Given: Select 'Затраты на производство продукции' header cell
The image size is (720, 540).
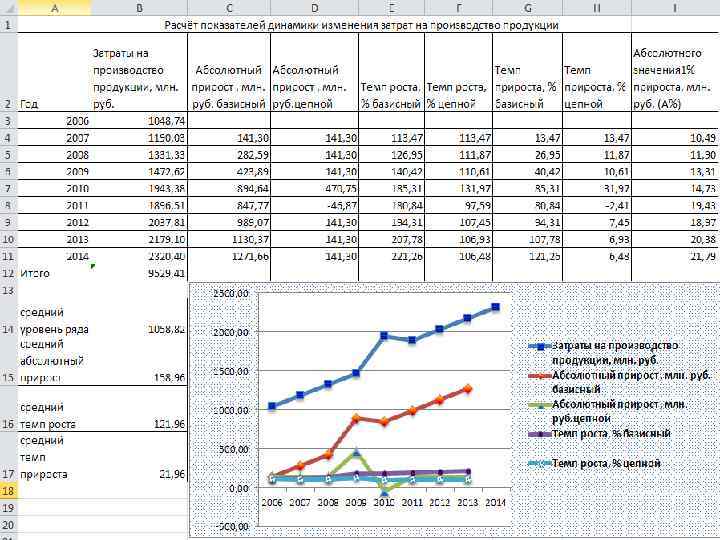Looking at the screenshot, I should [139, 72].
